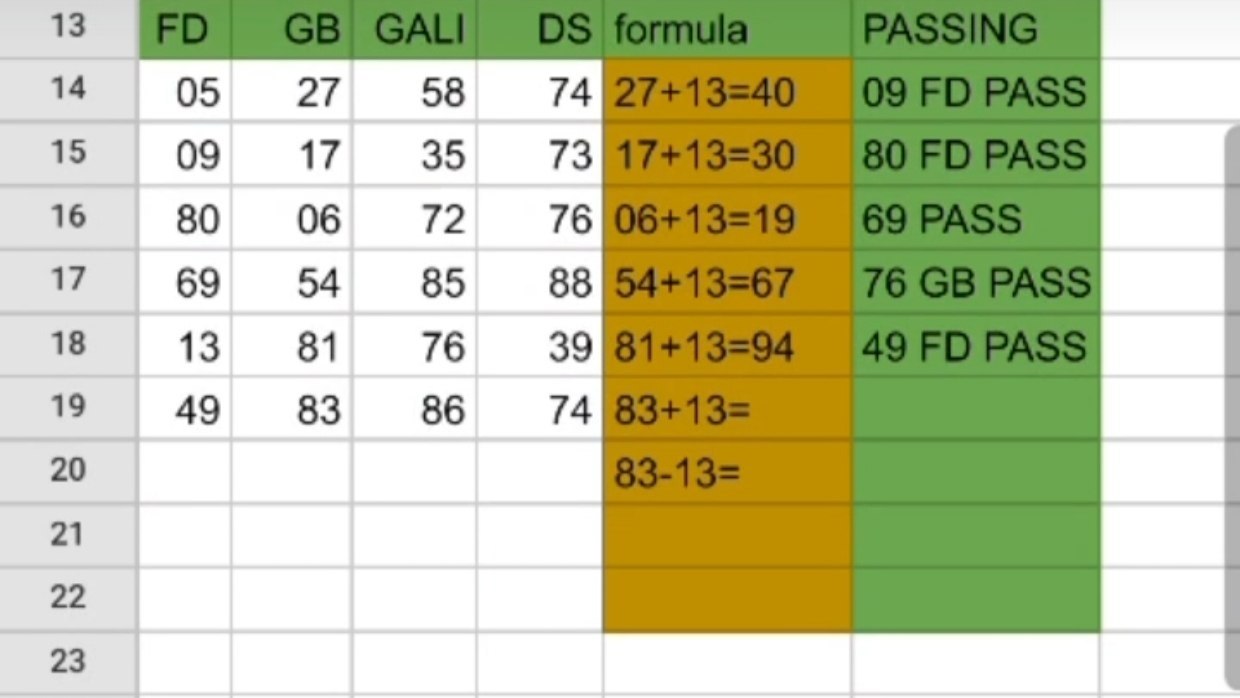Select the cell with 83-13=
This screenshot has width=1240, height=698.
pos(728,472)
